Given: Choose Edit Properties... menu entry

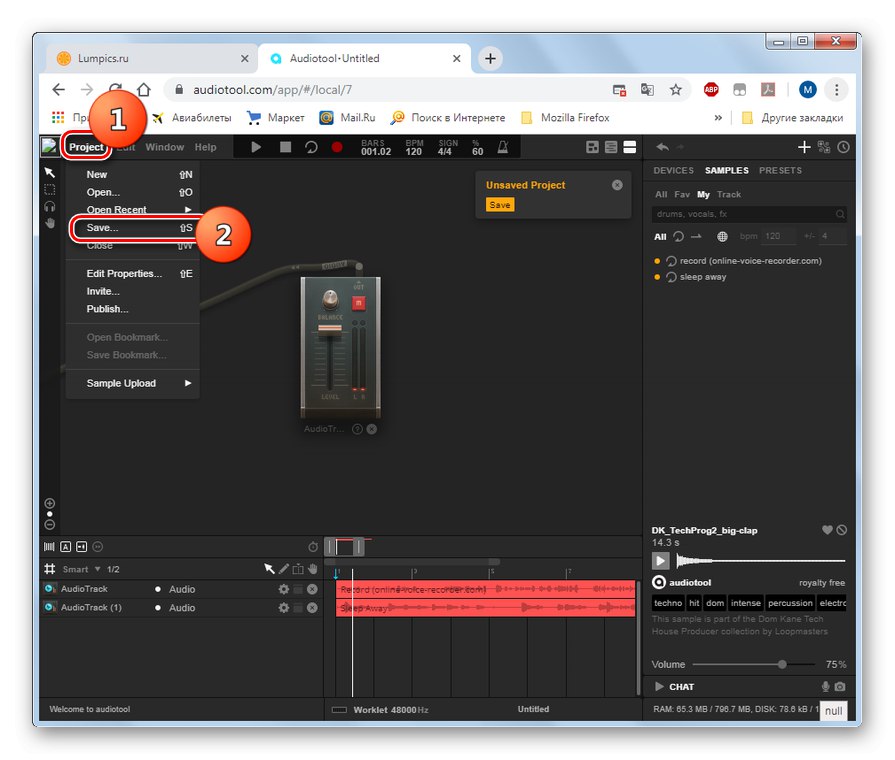Looking at the screenshot, I should (133, 274).
